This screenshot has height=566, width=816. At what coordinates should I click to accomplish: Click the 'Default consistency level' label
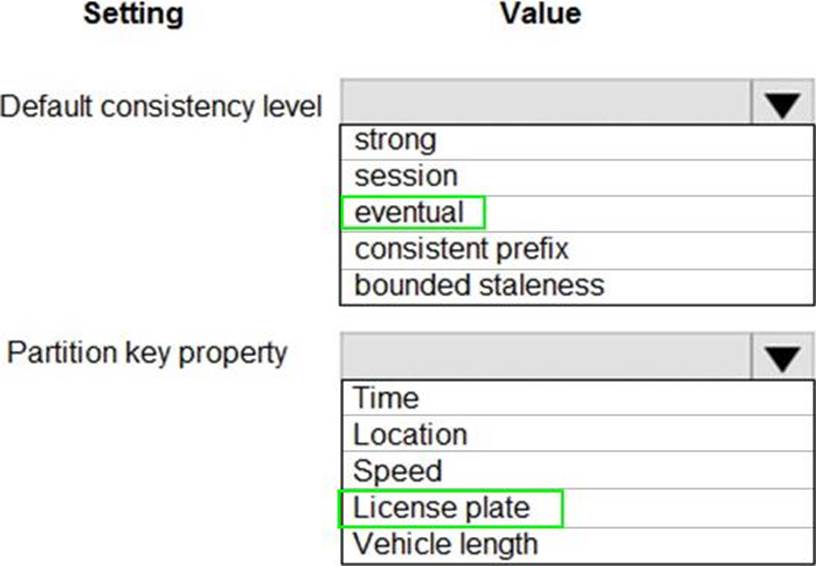coord(162,106)
